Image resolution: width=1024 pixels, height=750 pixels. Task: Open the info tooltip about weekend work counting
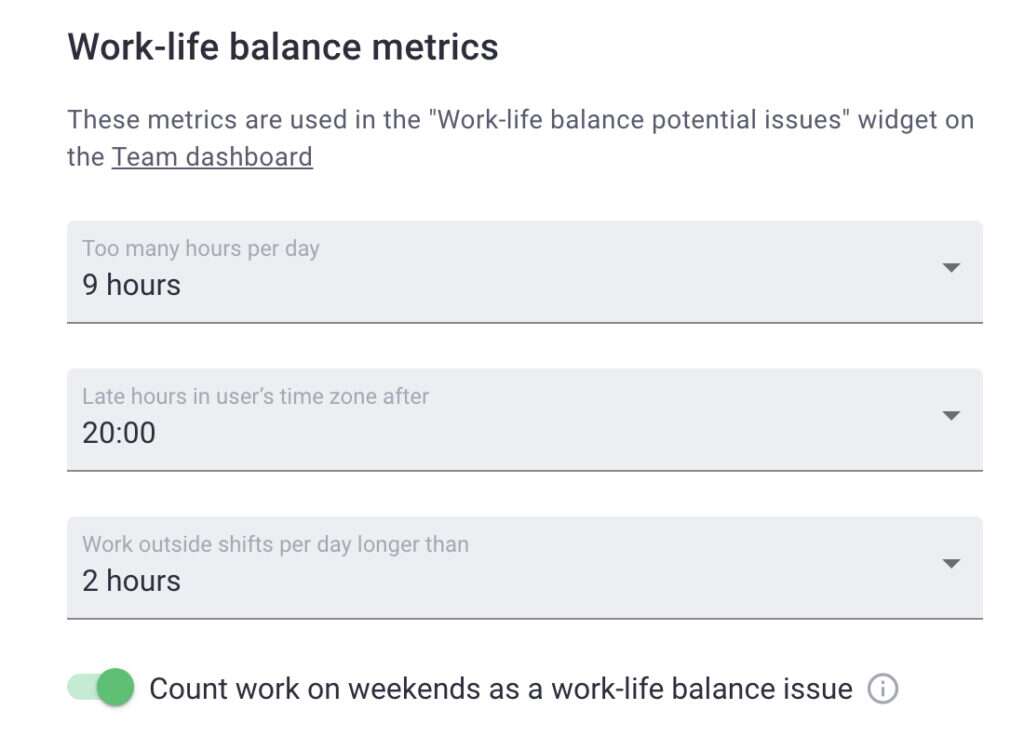[x=882, y=689]
